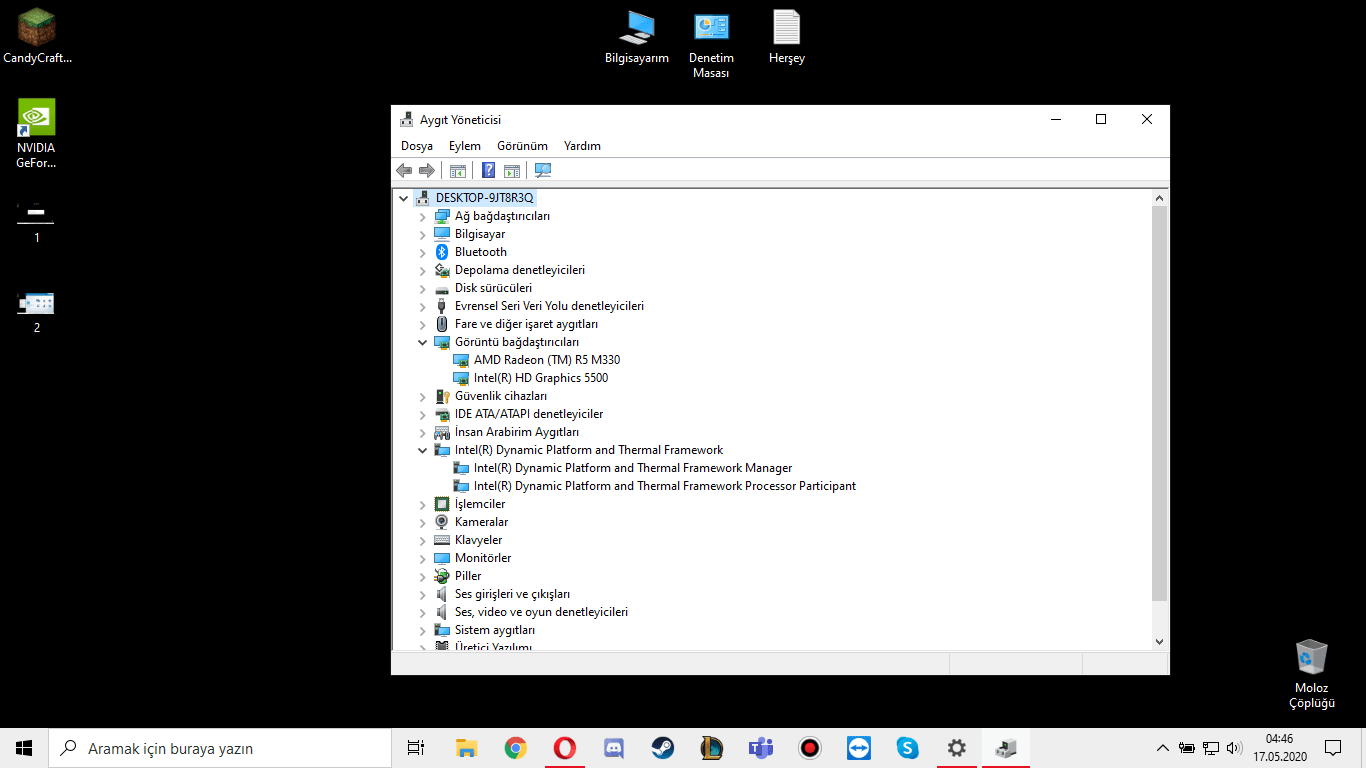Screen dimensions: 1366x768
Task: Click the device tree scrollbar up arrow
Action: (1160, 197)
